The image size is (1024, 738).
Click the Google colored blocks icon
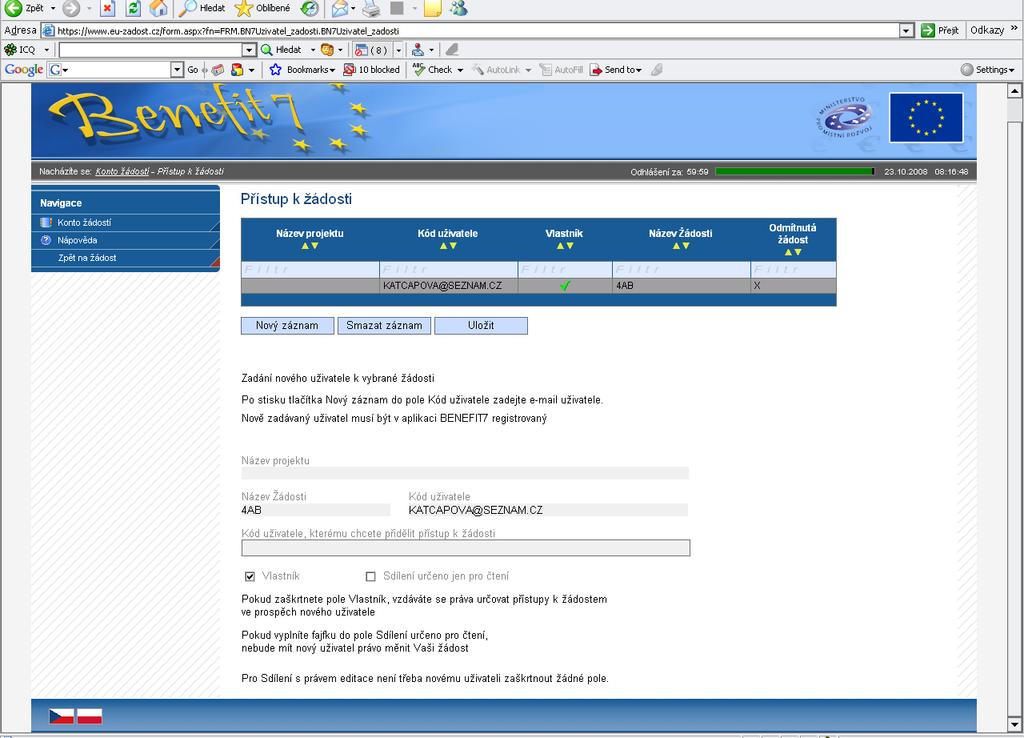tap(237, 69)
